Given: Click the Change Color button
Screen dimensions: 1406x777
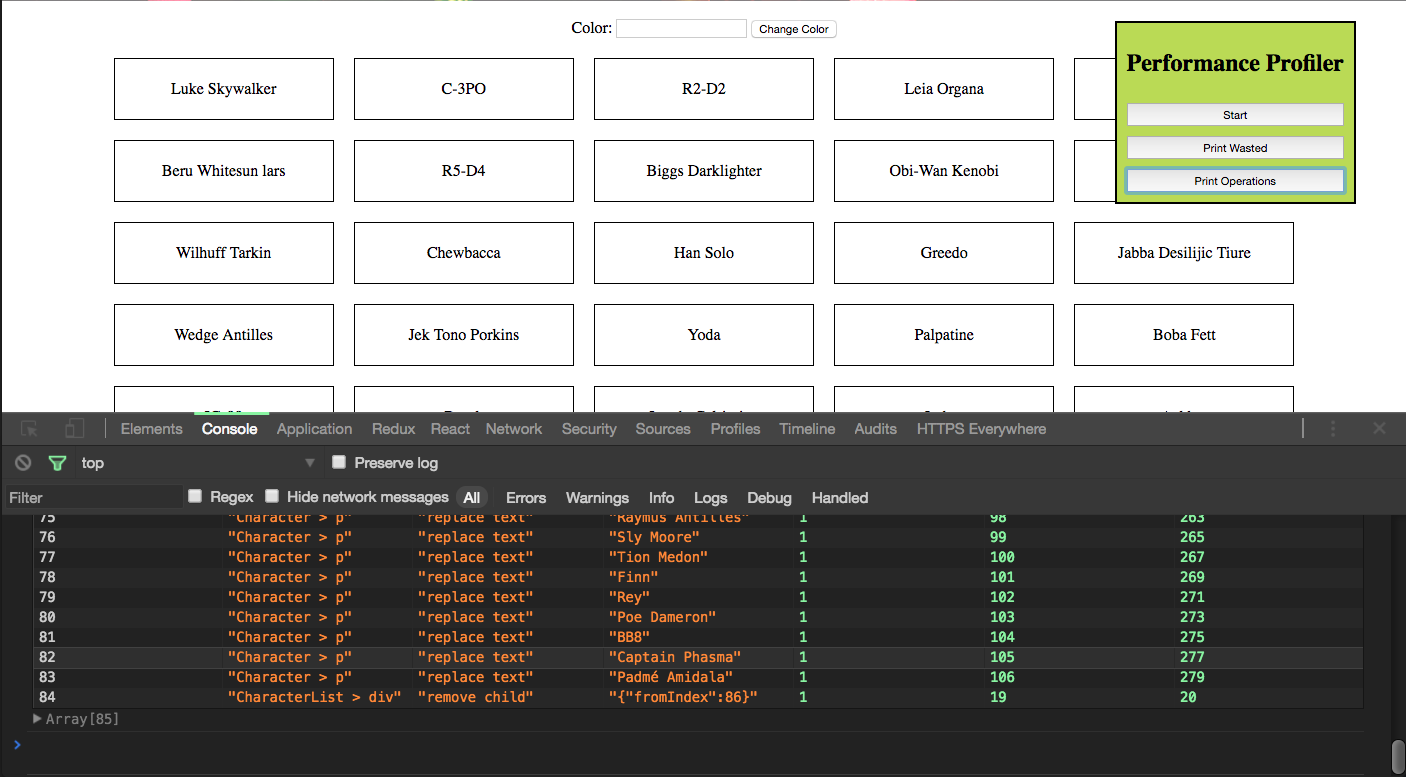Looking at the screenshot, I should click(793, 29).
